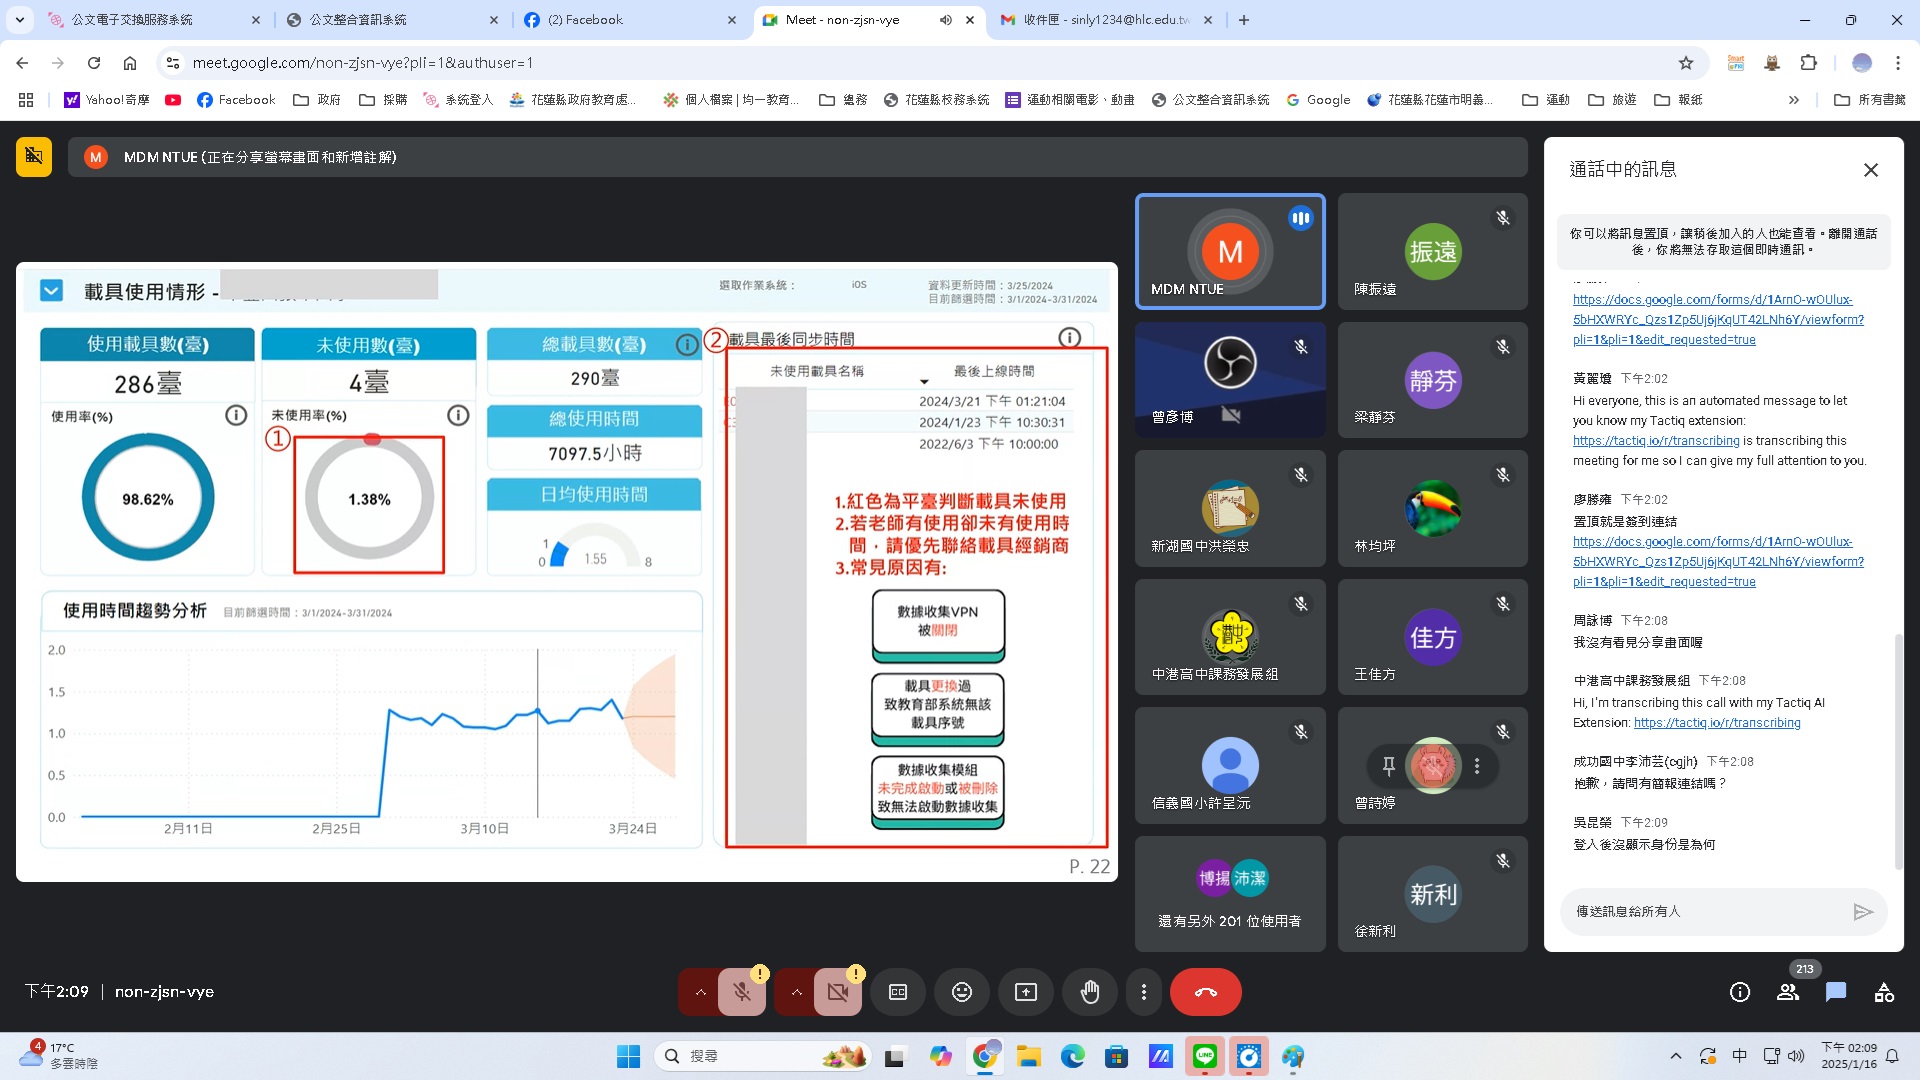Open the participants list icon
This screenshot has width=1920, height=1080.
1788,992
